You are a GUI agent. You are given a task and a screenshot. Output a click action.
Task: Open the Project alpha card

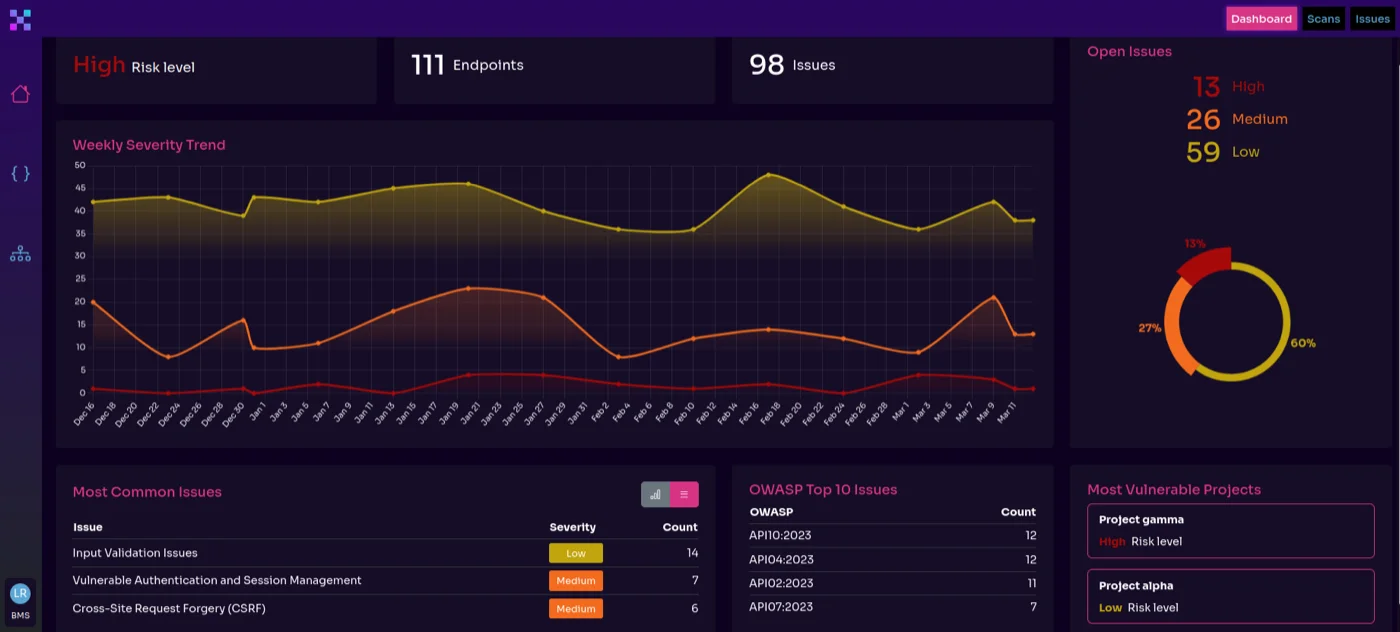click(1230, 597)
